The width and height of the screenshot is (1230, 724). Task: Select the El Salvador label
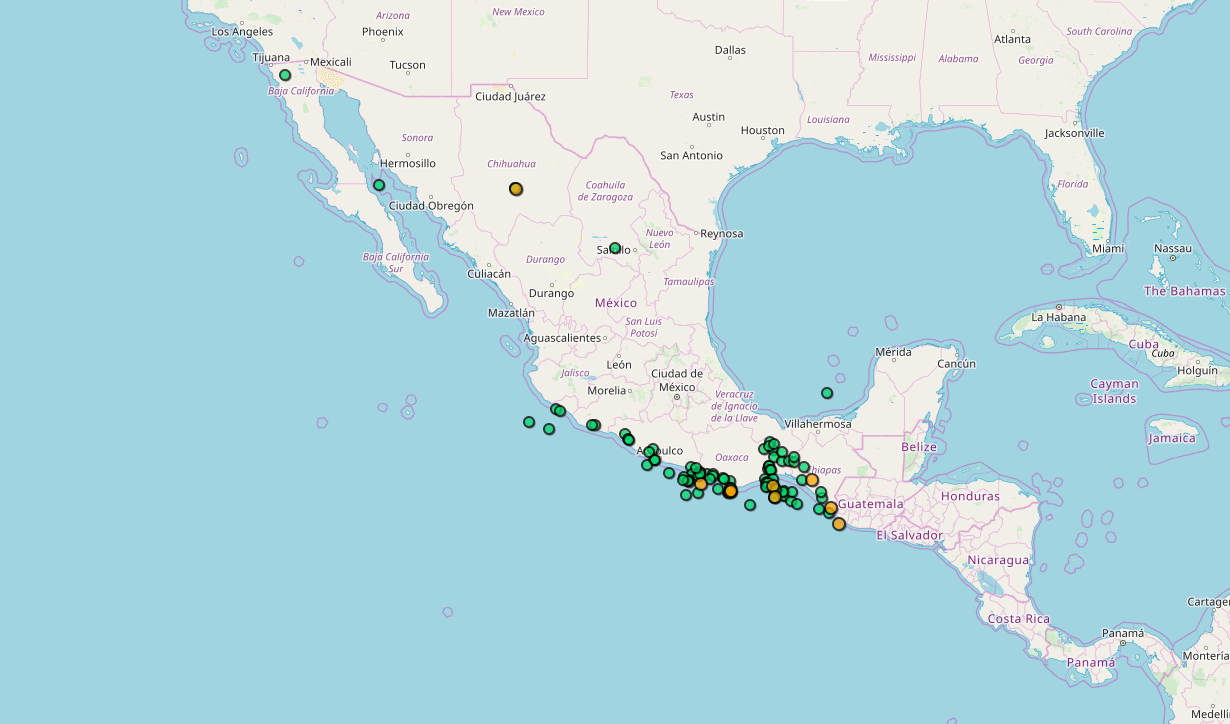pyautogui.click(x=909, y=535)
